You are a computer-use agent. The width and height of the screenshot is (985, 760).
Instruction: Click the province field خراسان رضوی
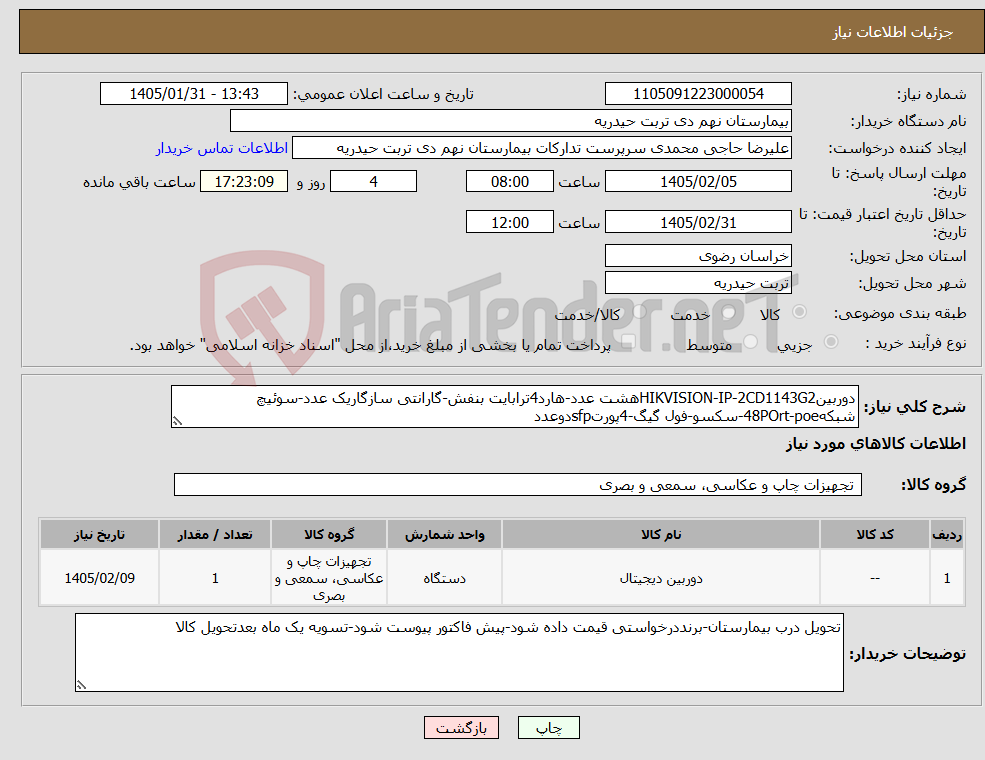click(x=698, y=256)
